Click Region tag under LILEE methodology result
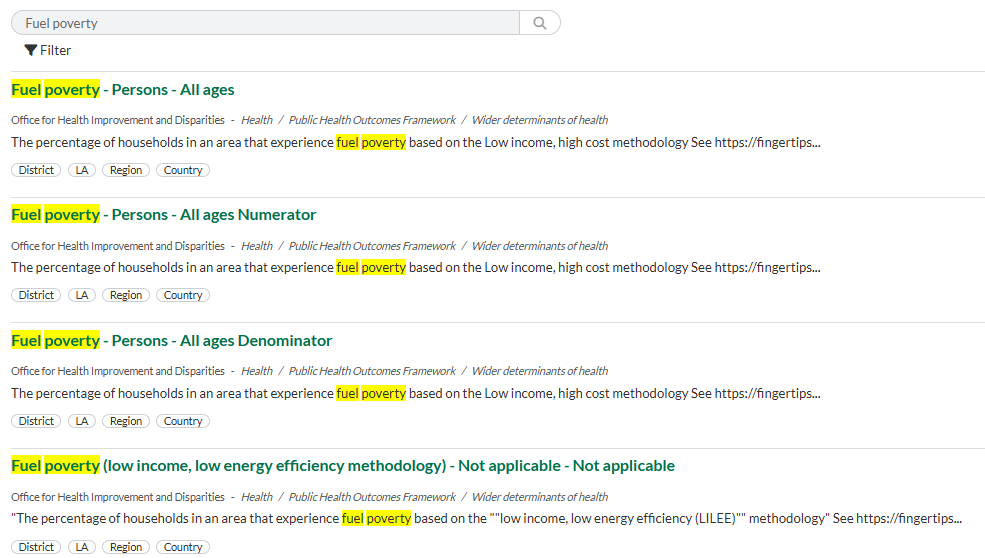The width and height of the screenshot is (985, 558). click(x=126, y=547)
